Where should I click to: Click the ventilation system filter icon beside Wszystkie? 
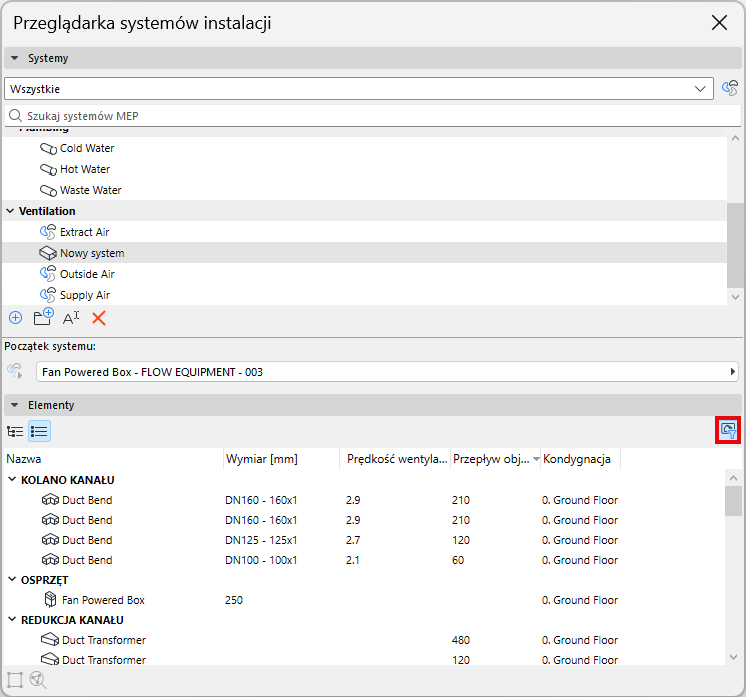[729, 88]
